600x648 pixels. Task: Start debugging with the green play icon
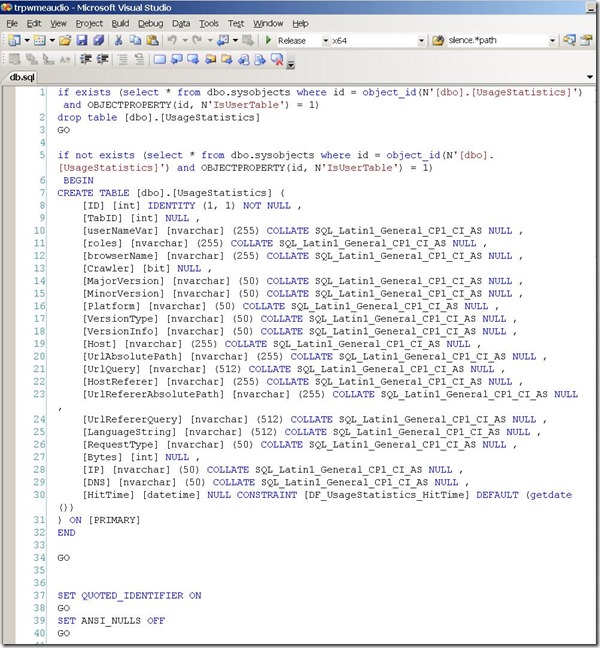(268, 40)
